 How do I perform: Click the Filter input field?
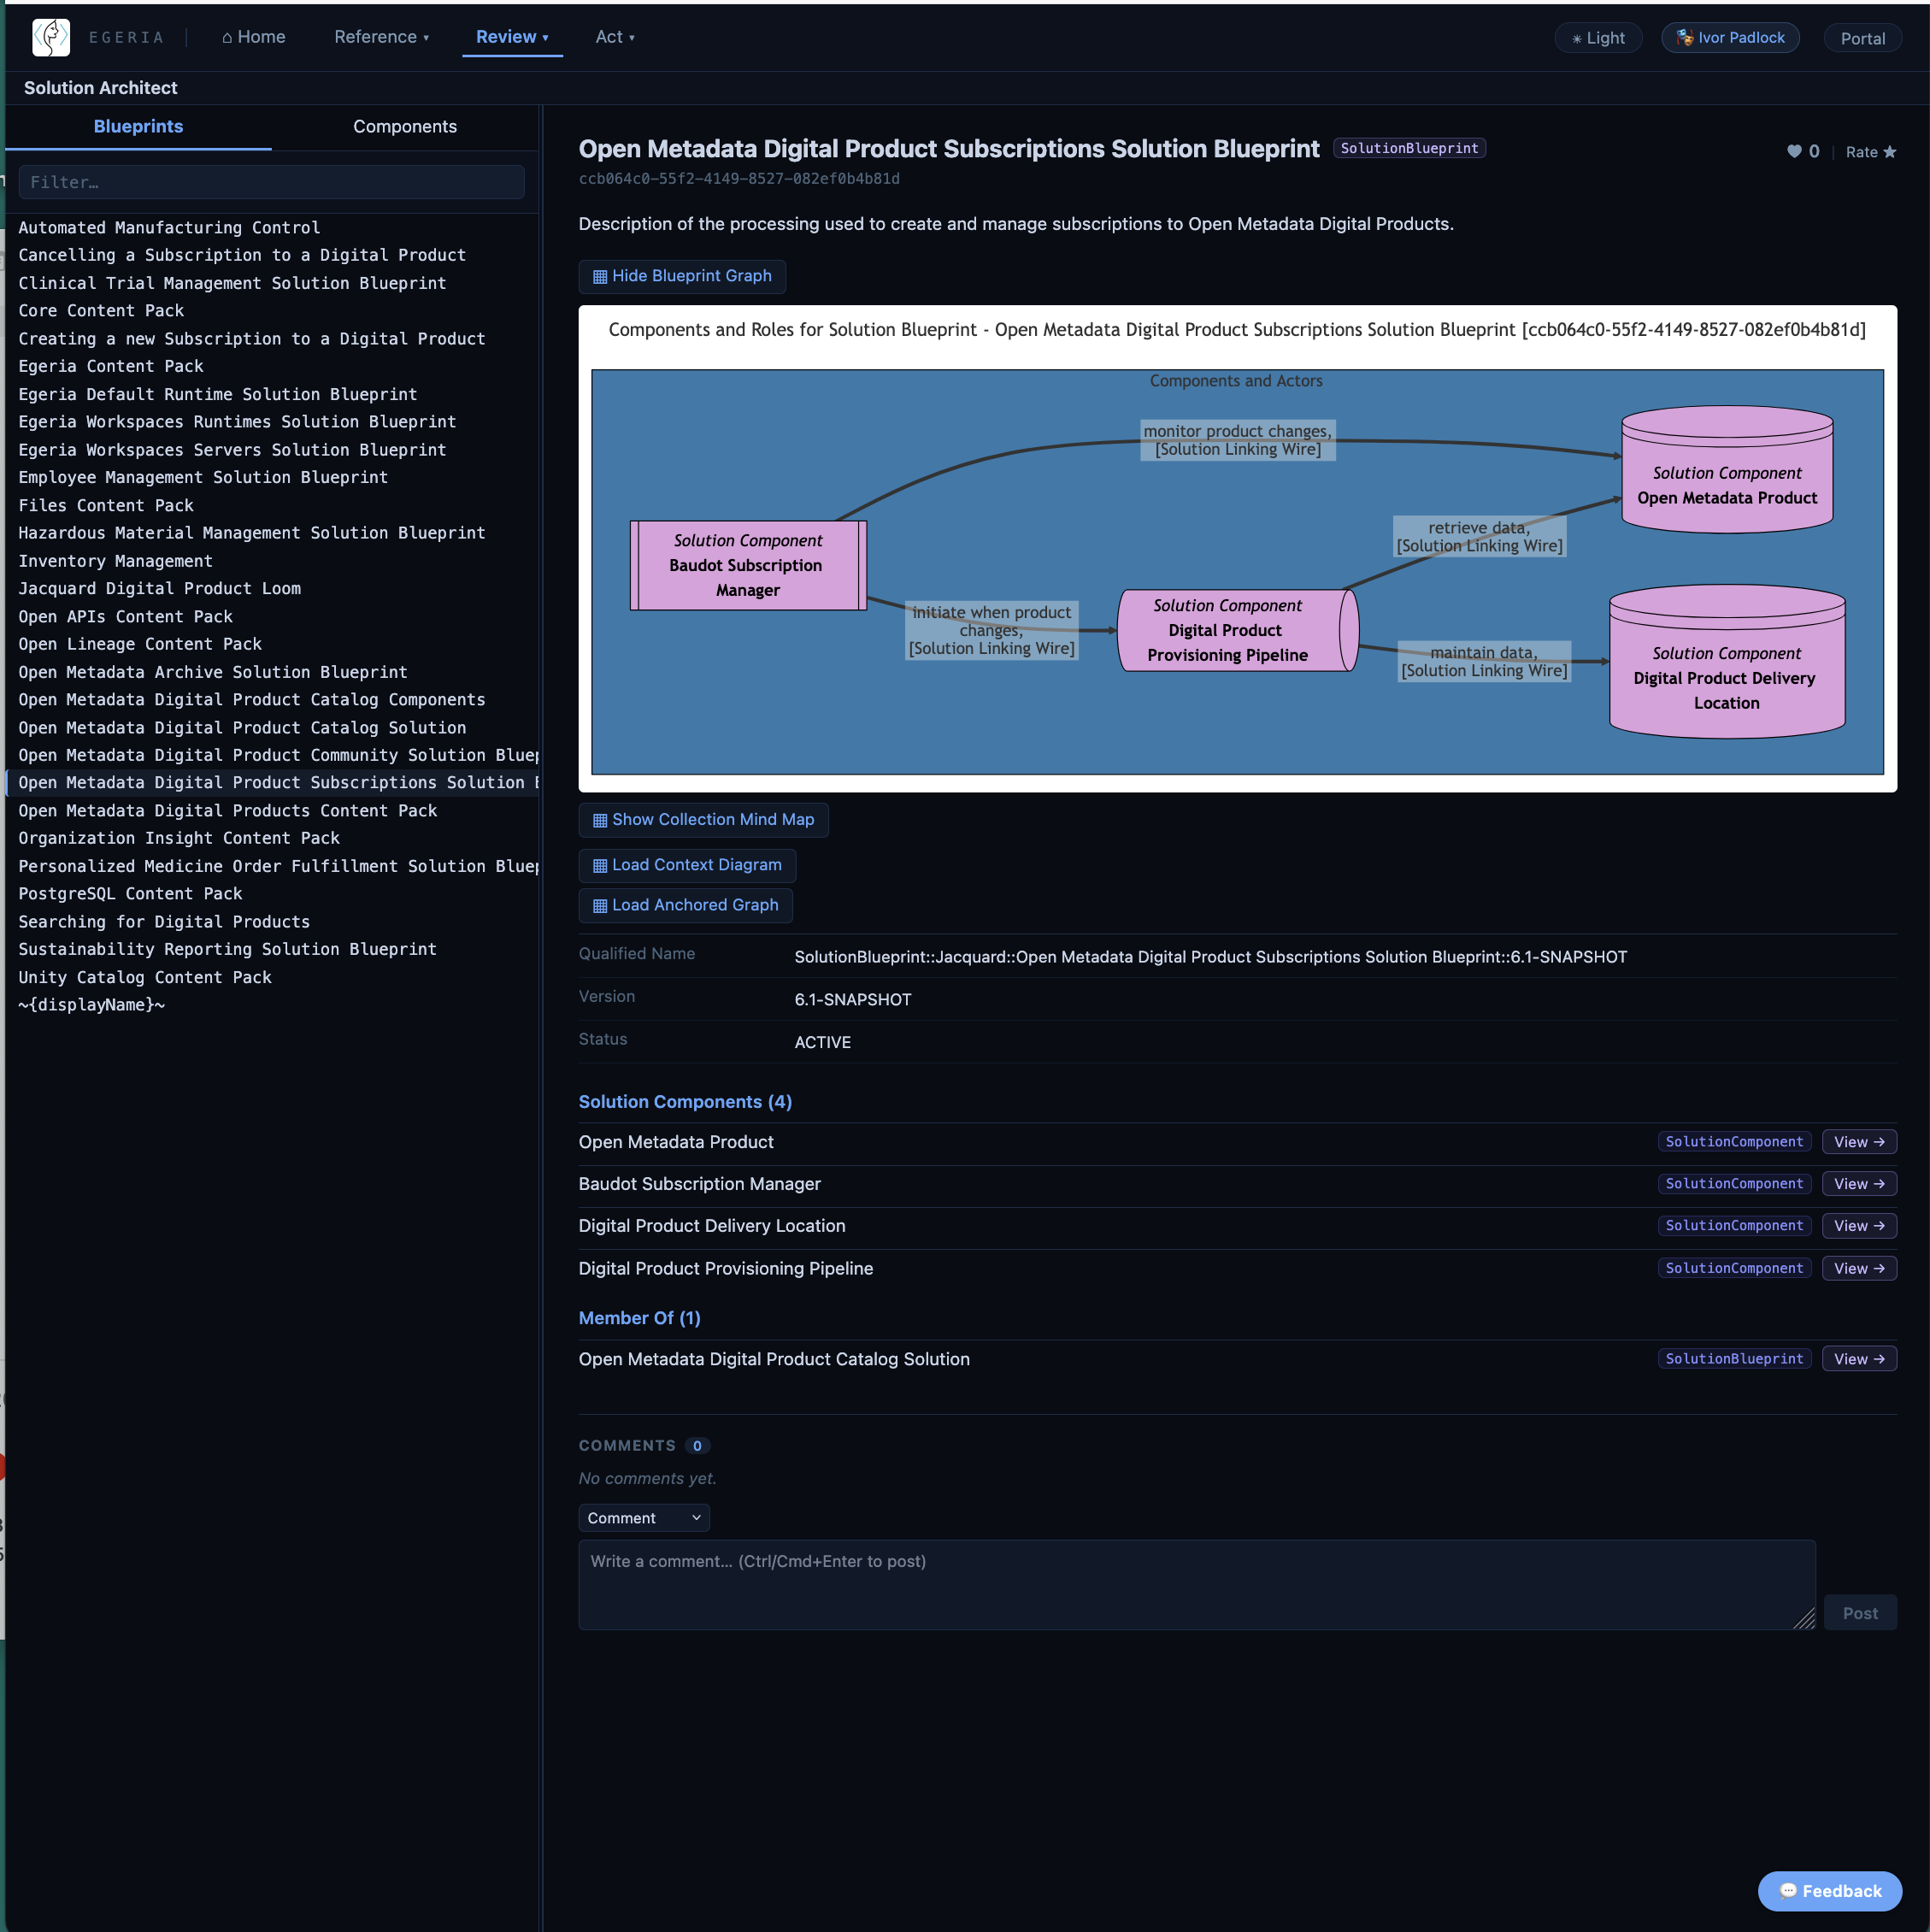(271, 182)
